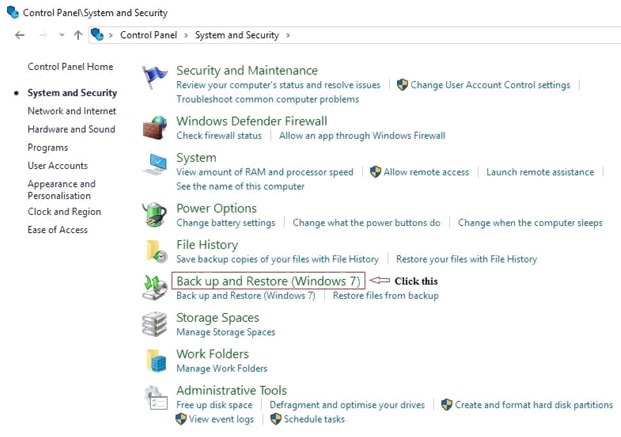Click Change User Account Control settings link
Screen dimensions: 621x437
click(490, 85)
